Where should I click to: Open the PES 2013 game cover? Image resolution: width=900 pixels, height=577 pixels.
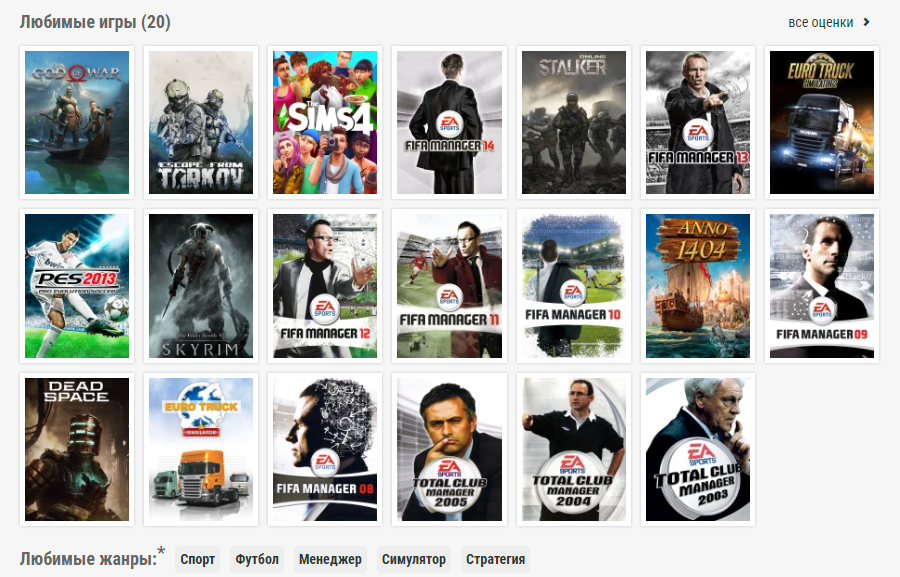pos(77,286)
